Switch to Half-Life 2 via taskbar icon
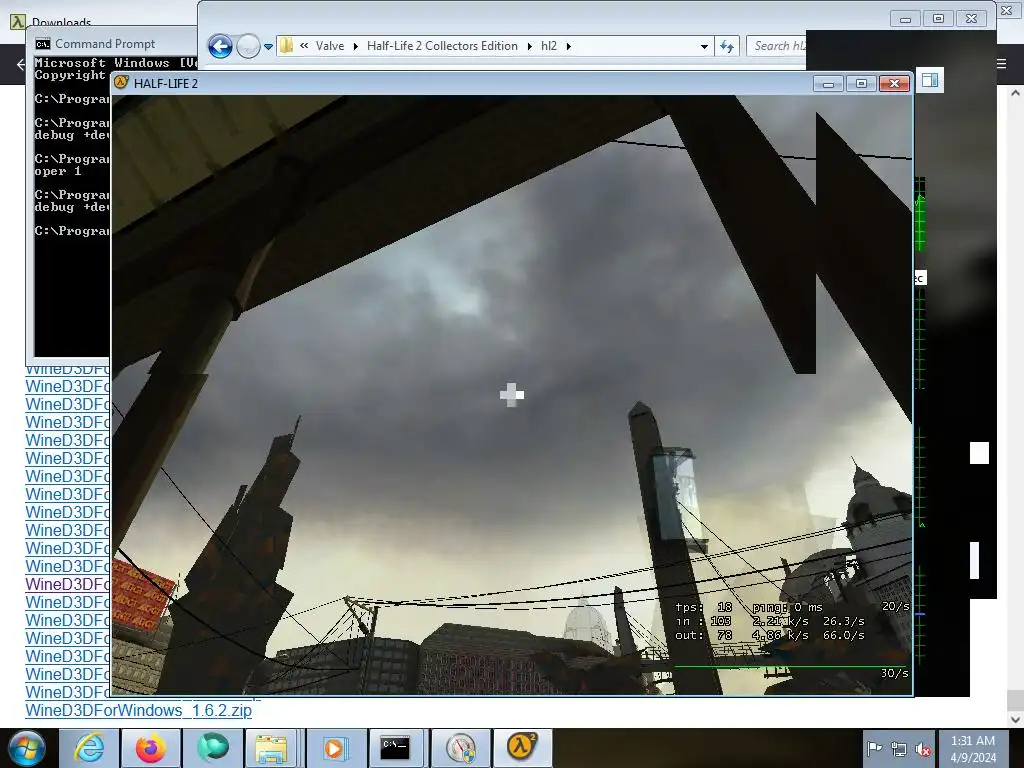This screenshot has height=768, width=1024. click(x=522, y=748)
